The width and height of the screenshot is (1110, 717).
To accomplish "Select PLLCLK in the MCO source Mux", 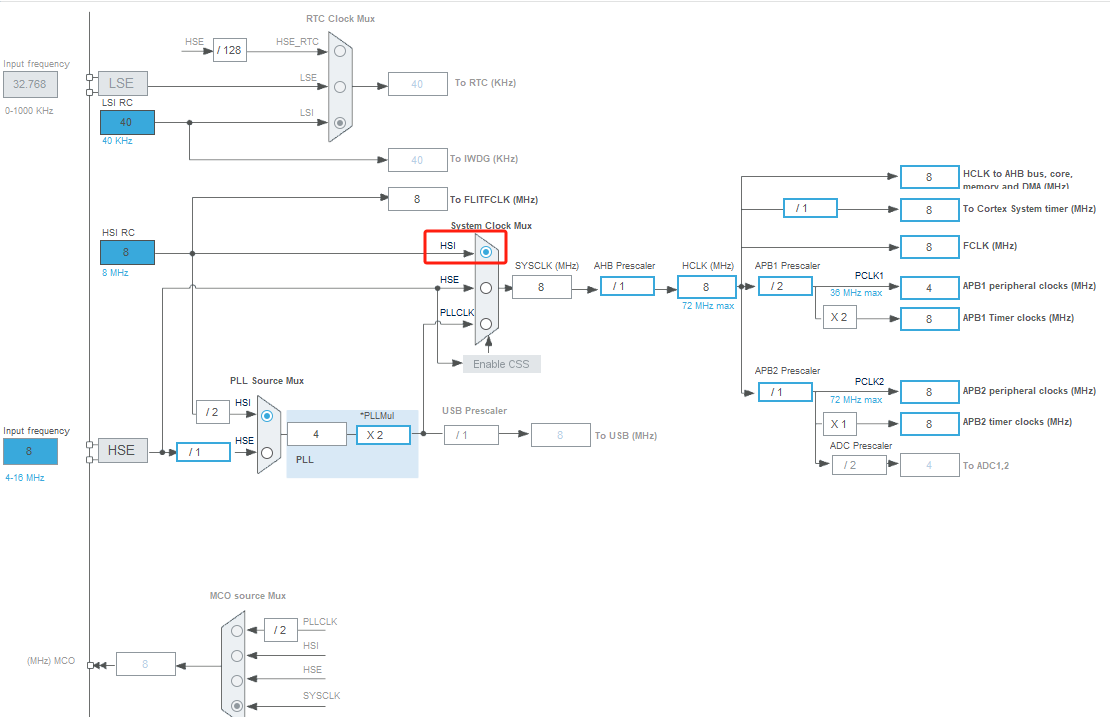I will 236,631.
